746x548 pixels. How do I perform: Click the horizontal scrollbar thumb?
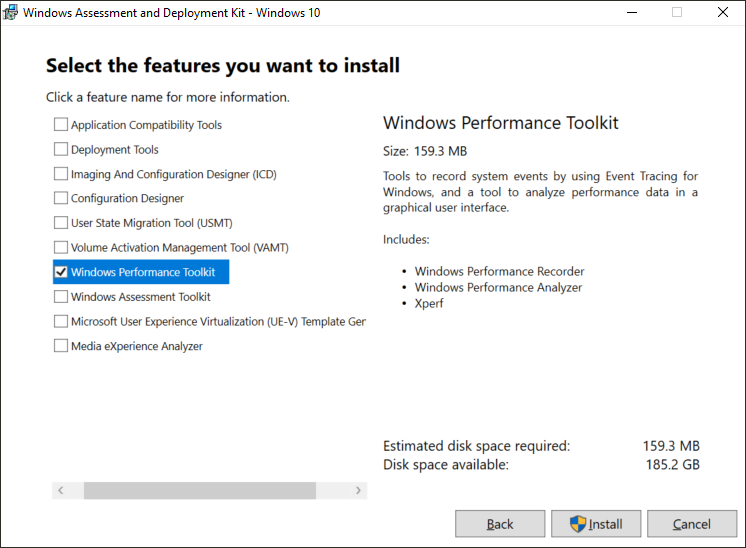point(199,491)
